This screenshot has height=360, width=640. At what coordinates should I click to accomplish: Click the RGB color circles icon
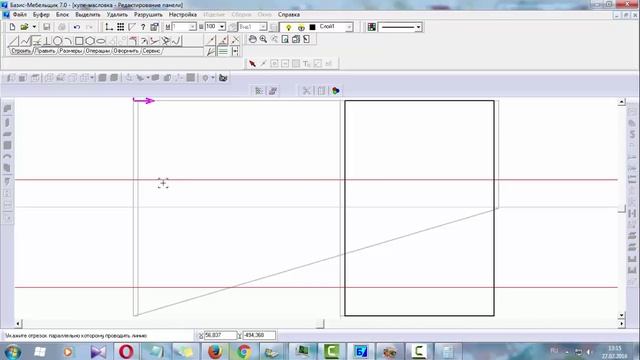click(x=336, y=91)
